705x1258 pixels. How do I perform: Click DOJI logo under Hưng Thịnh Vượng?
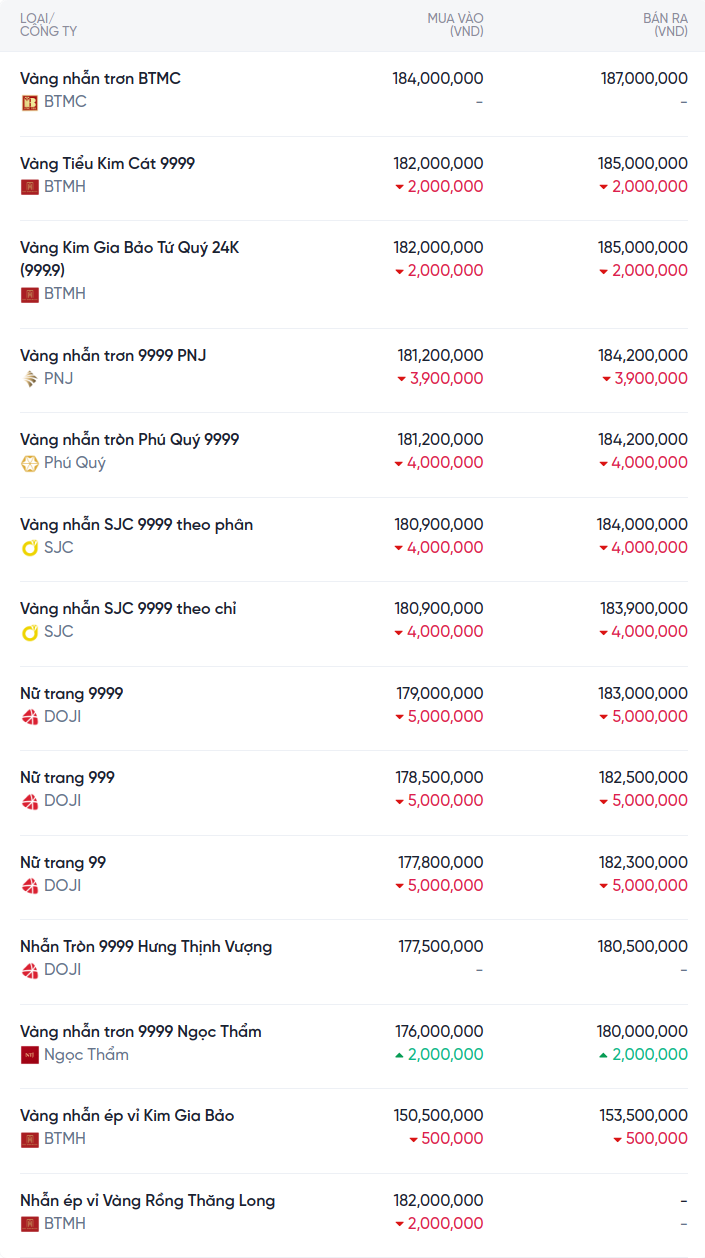[x=30, y=970]
